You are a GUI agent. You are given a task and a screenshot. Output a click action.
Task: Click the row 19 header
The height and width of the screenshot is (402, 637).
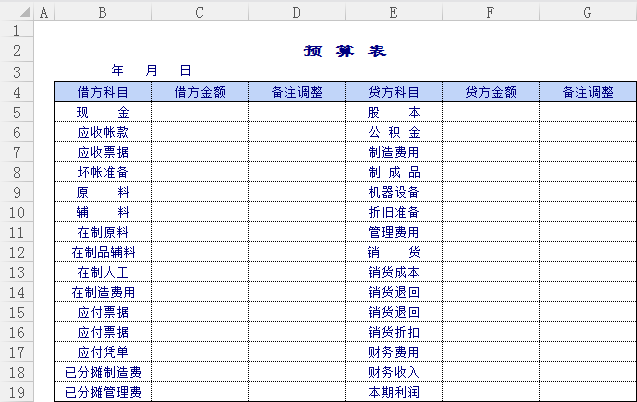(17, 392)
